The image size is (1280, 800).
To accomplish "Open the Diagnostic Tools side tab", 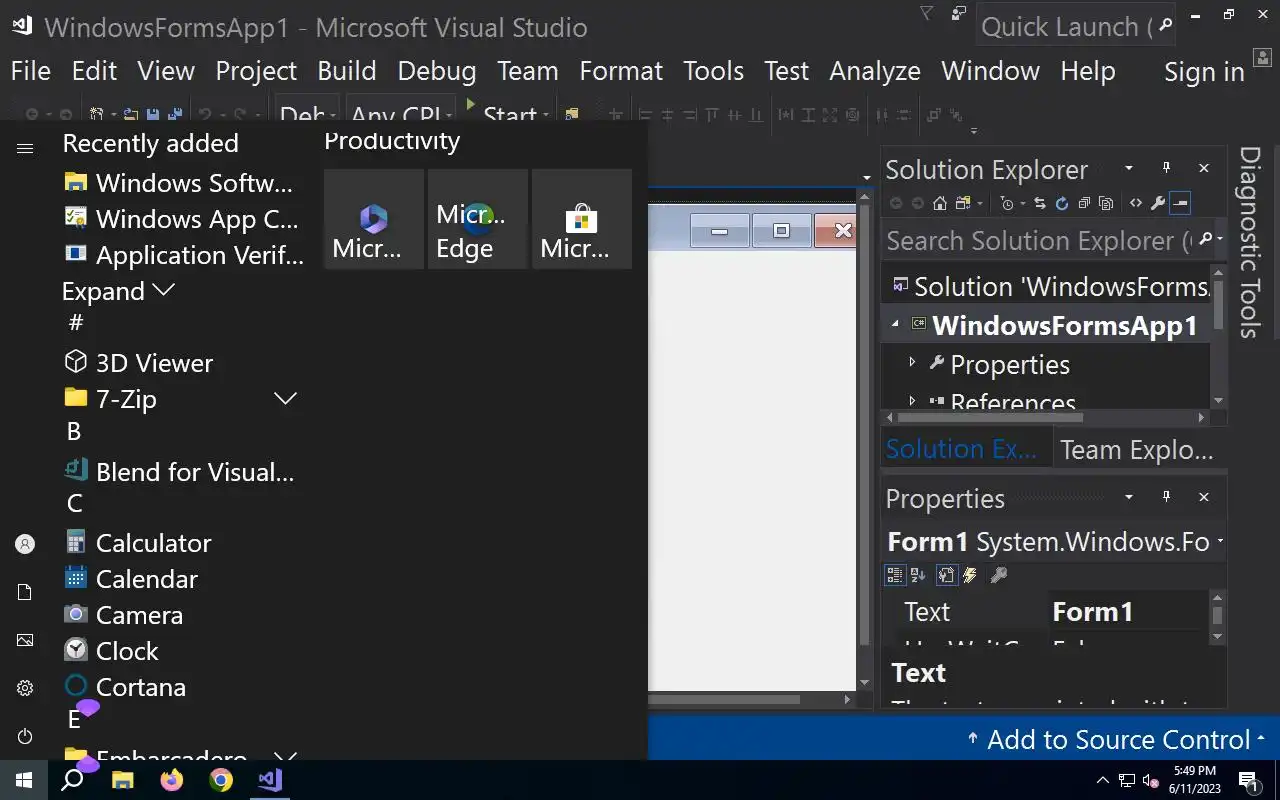I will click(x=1250, y=242).
